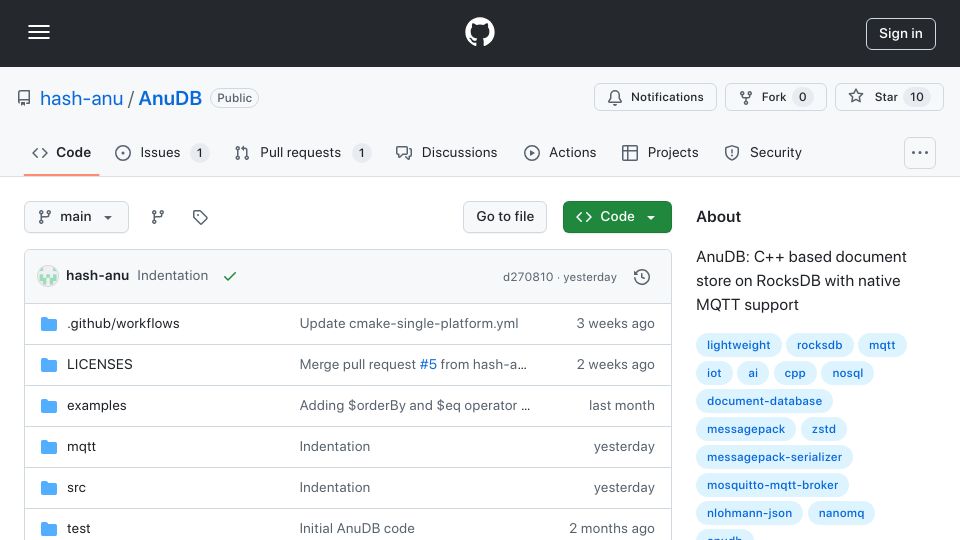Viewport: 960px width, 540px height.
Task: Expand the green Code dropdown
Action: tap(617, 217)
